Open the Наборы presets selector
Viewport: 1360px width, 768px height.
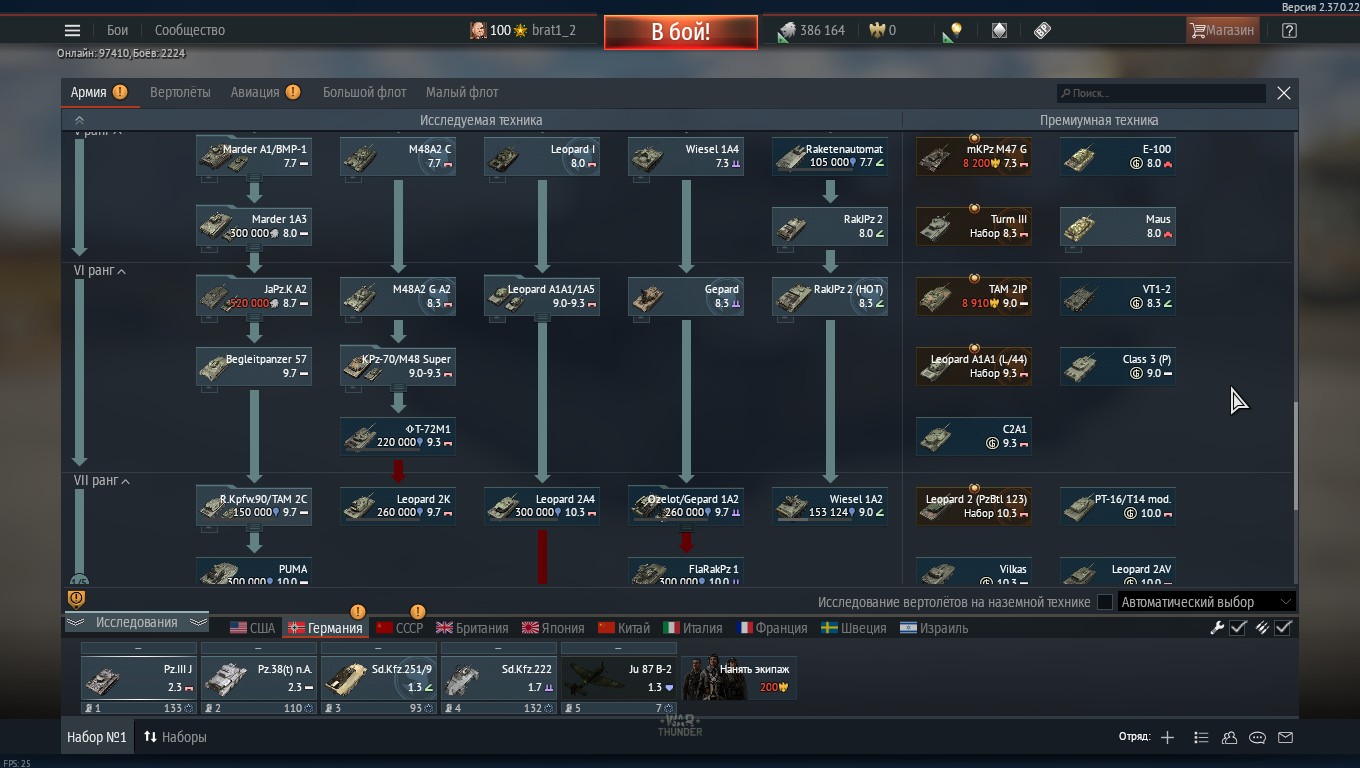(175, 737)
